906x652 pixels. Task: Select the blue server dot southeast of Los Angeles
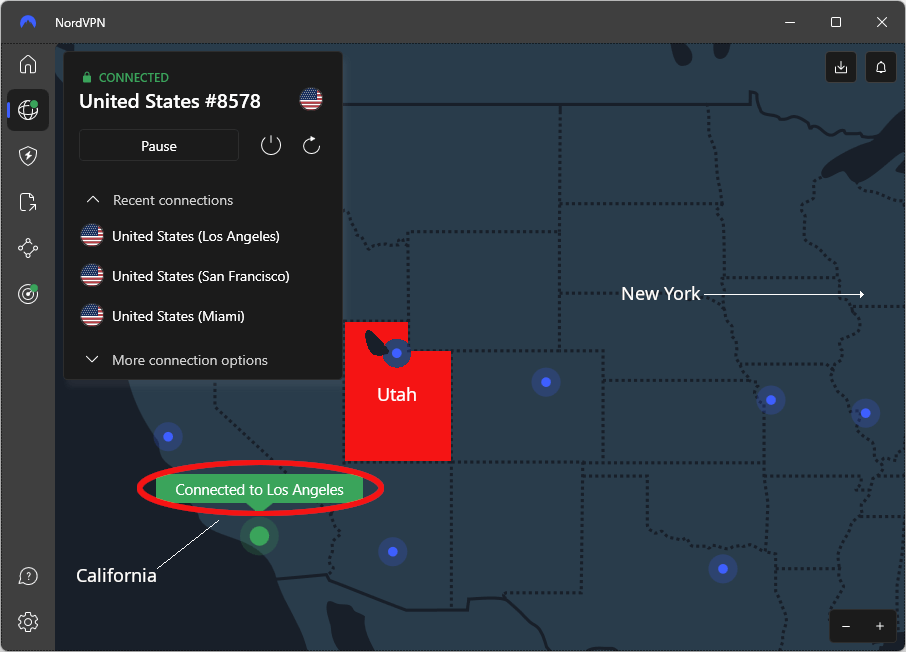coord(393,551)
